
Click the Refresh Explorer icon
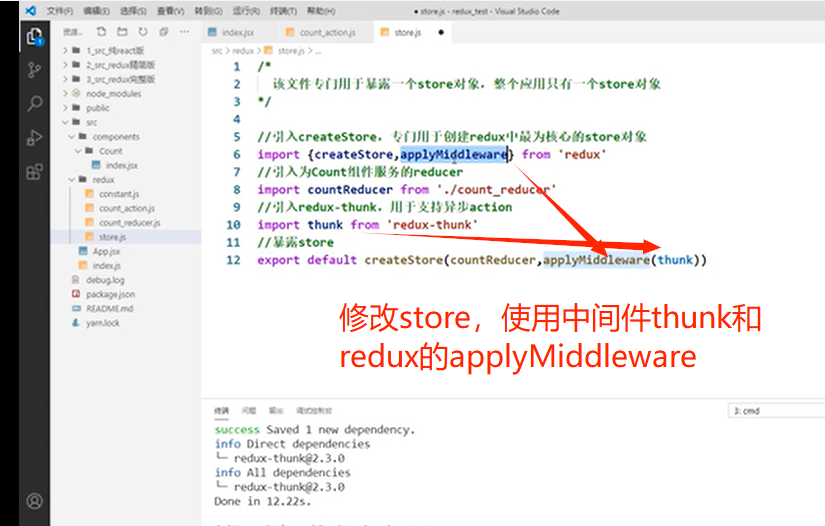point(143,32)
